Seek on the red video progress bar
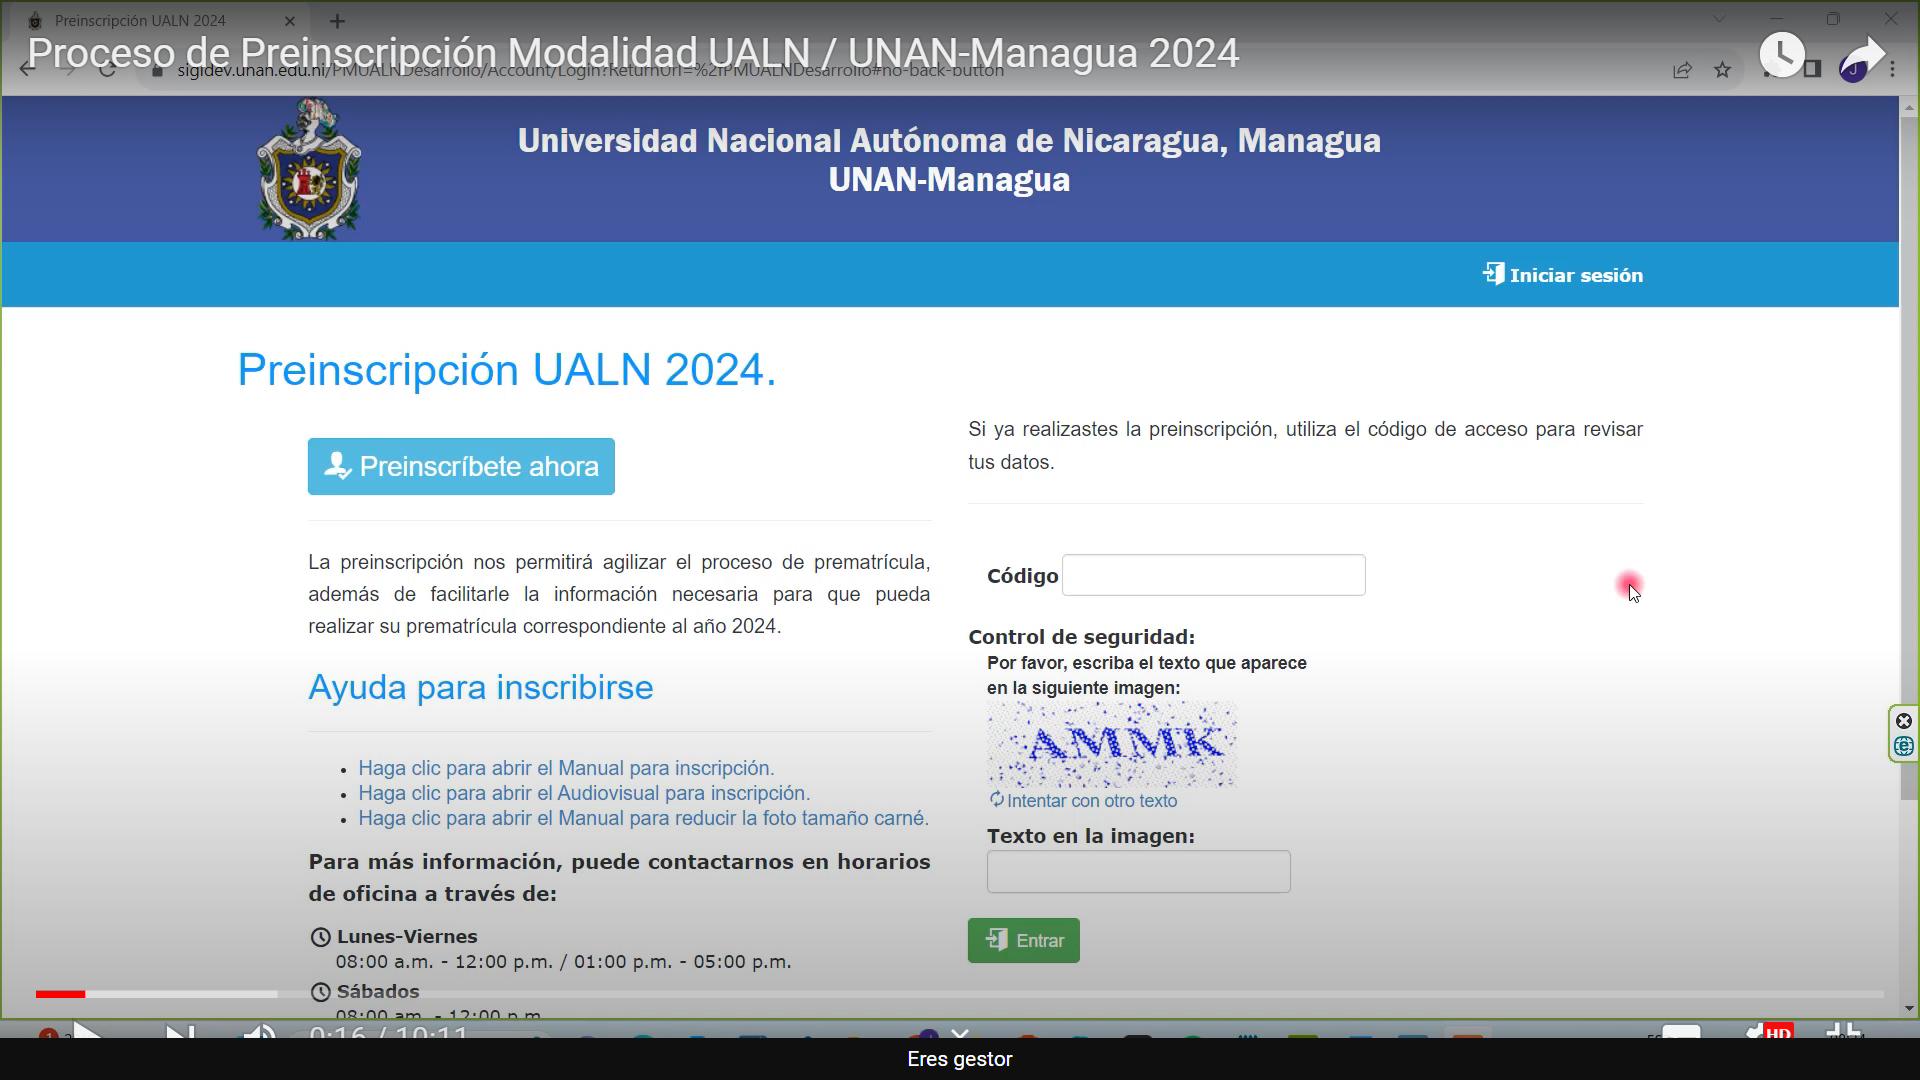This screenshot has width=1920, height=1080. [x=60, y=994]
